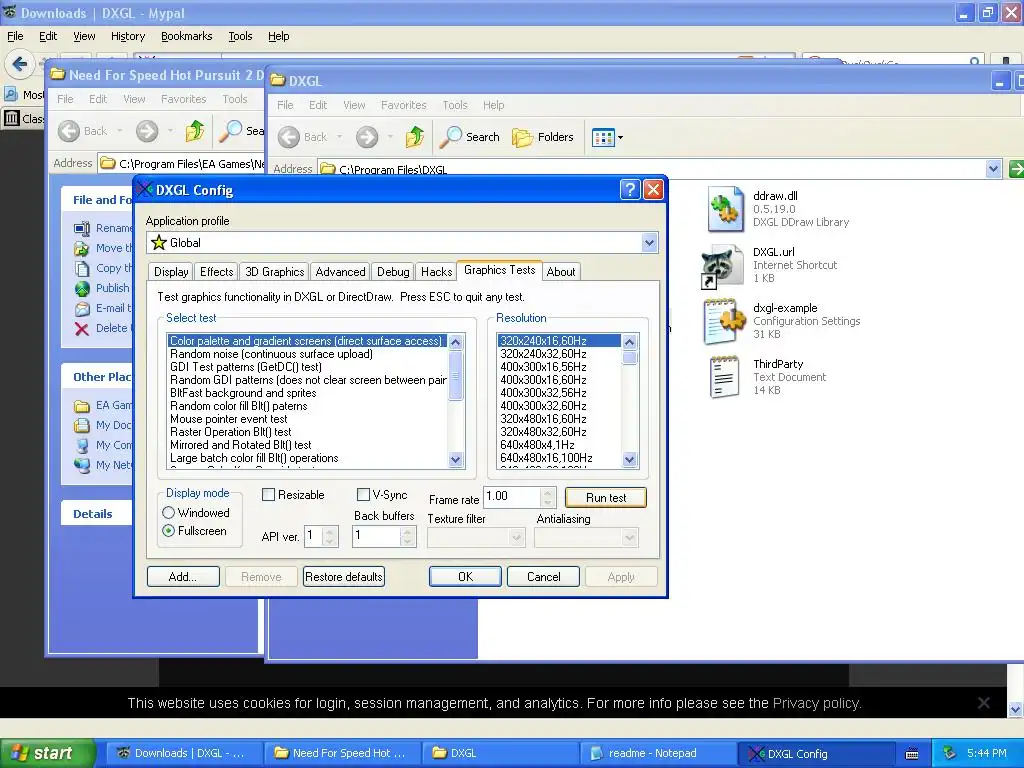Viewport: 1024px width, 768px height.
Task: Click the green Go arrow beside DXGL address bar
Action: coord(1016,169)
